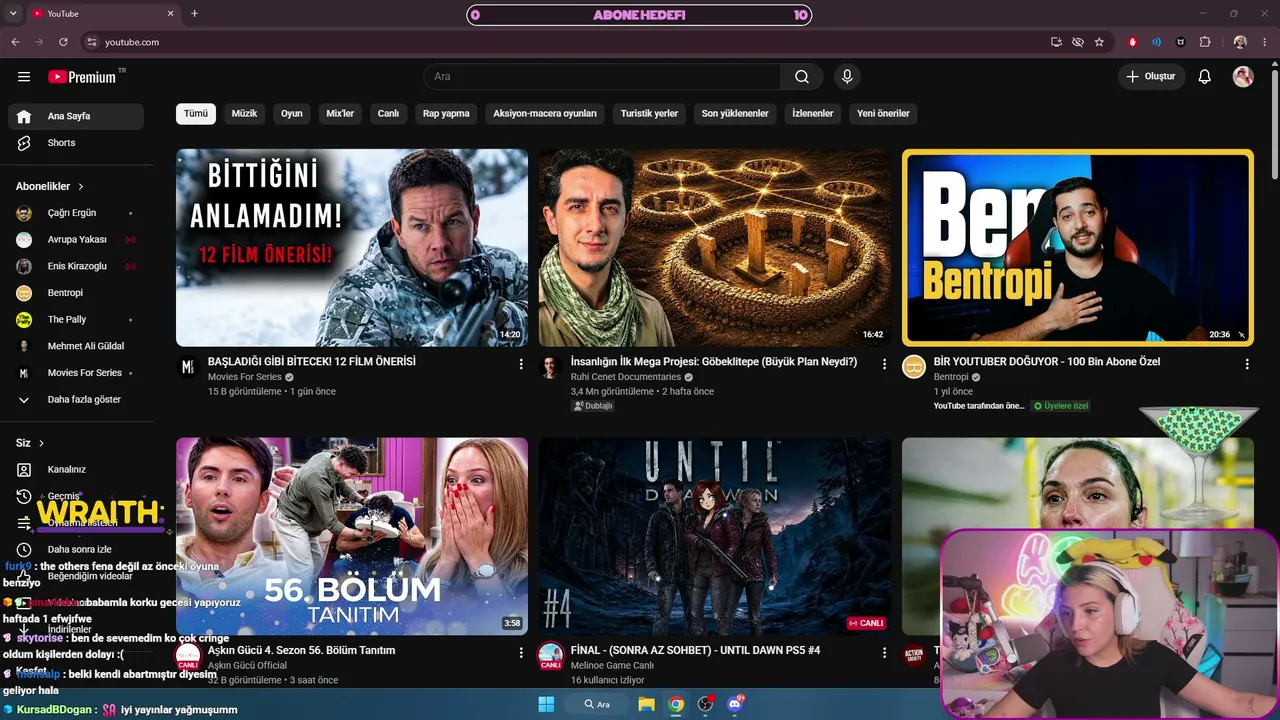This screenshot has width=1280, height=720.
Task: Open the notifications bell
Action: [x=1205, y=77]
